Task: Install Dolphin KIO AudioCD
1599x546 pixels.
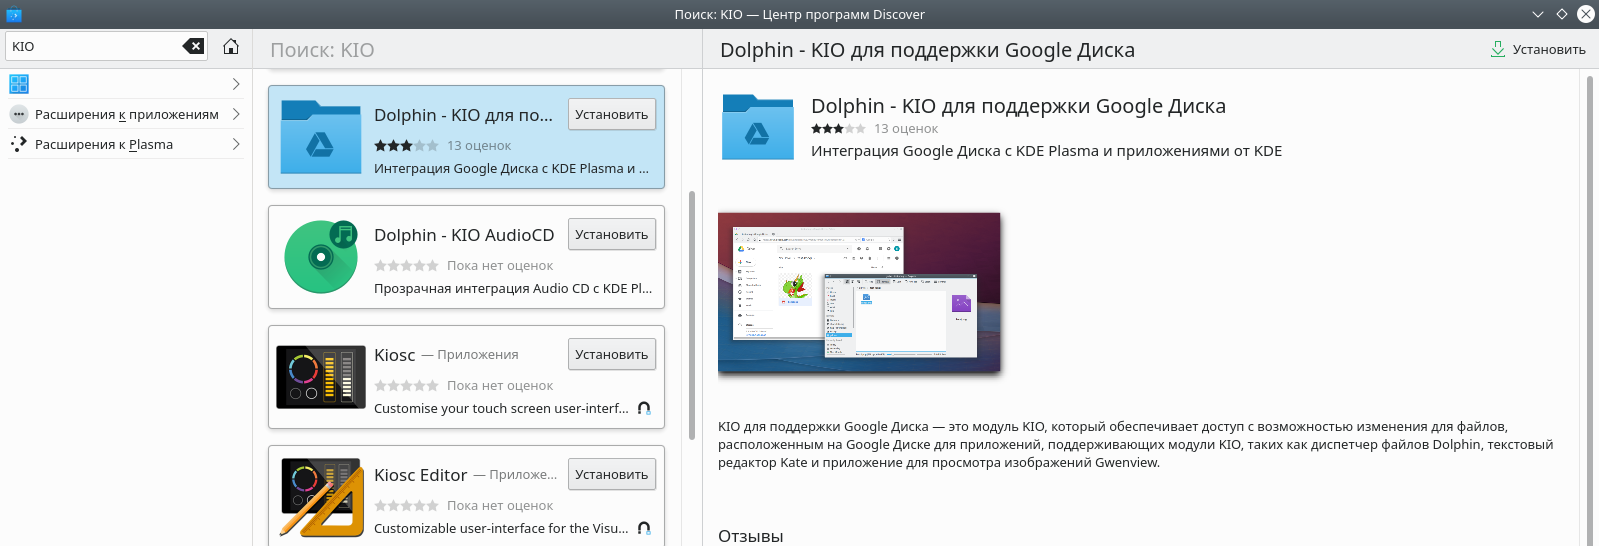Action: pyautogui.click(x=612, y=234)
